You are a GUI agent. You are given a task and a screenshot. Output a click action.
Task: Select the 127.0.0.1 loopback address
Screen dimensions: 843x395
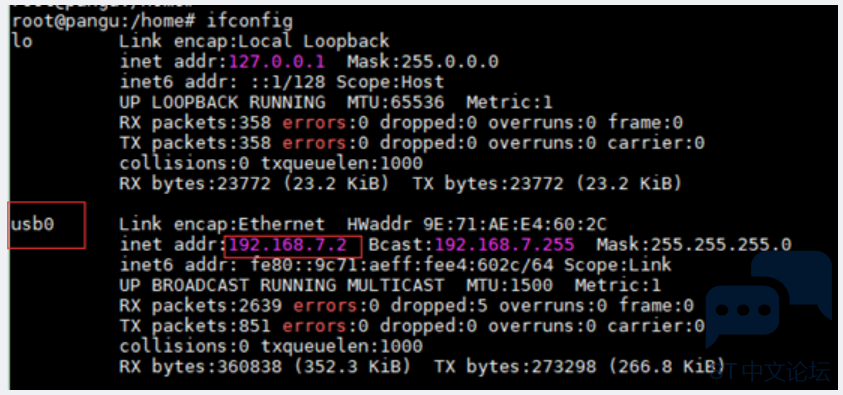[277, 62]
